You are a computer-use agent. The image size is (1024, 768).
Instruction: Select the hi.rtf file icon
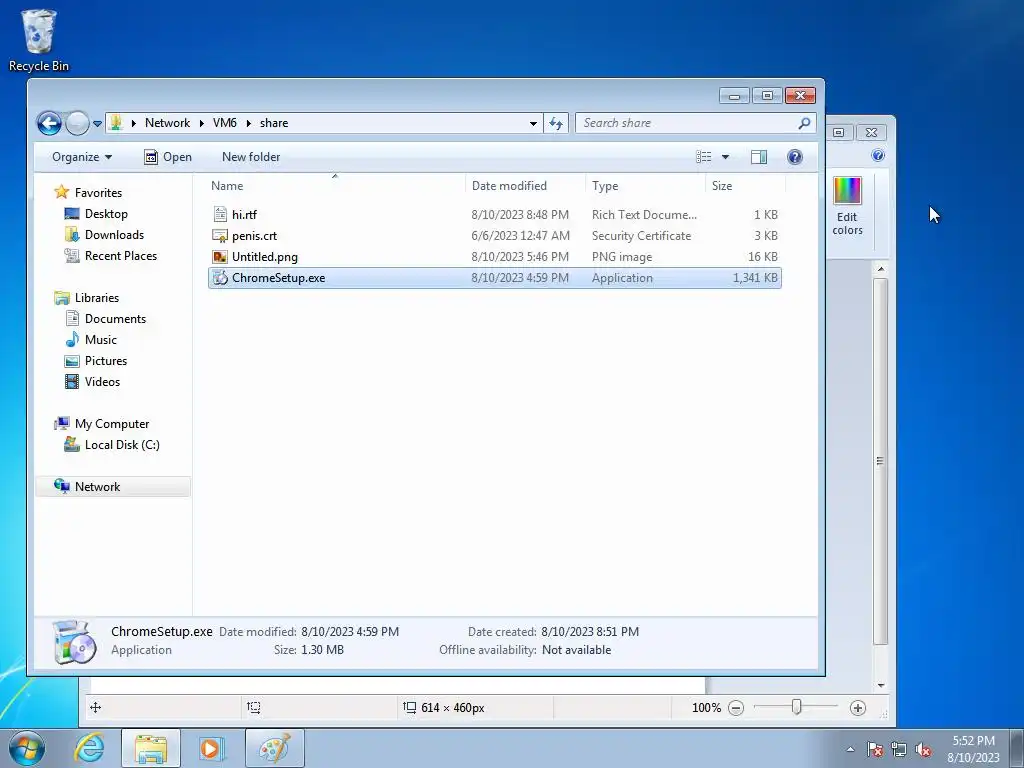point(220,214)
